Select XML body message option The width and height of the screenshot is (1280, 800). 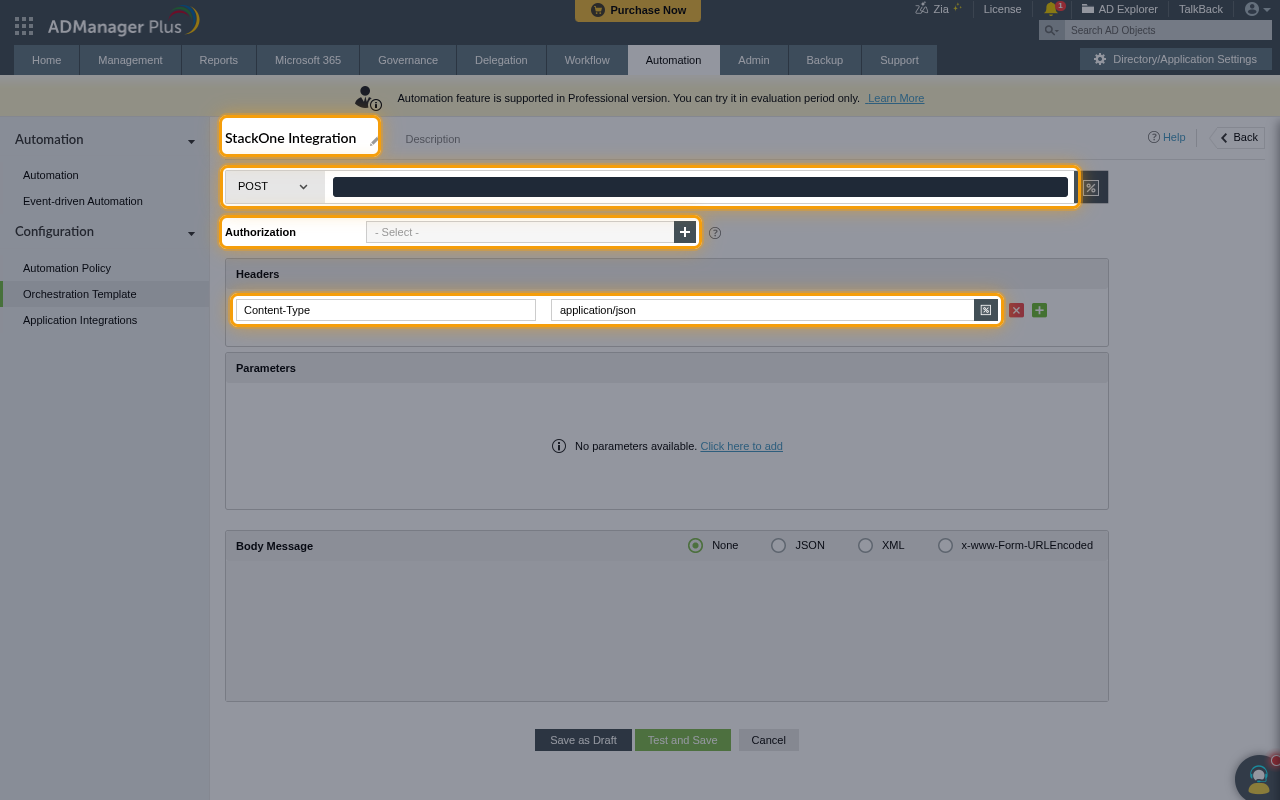(865, 545)
